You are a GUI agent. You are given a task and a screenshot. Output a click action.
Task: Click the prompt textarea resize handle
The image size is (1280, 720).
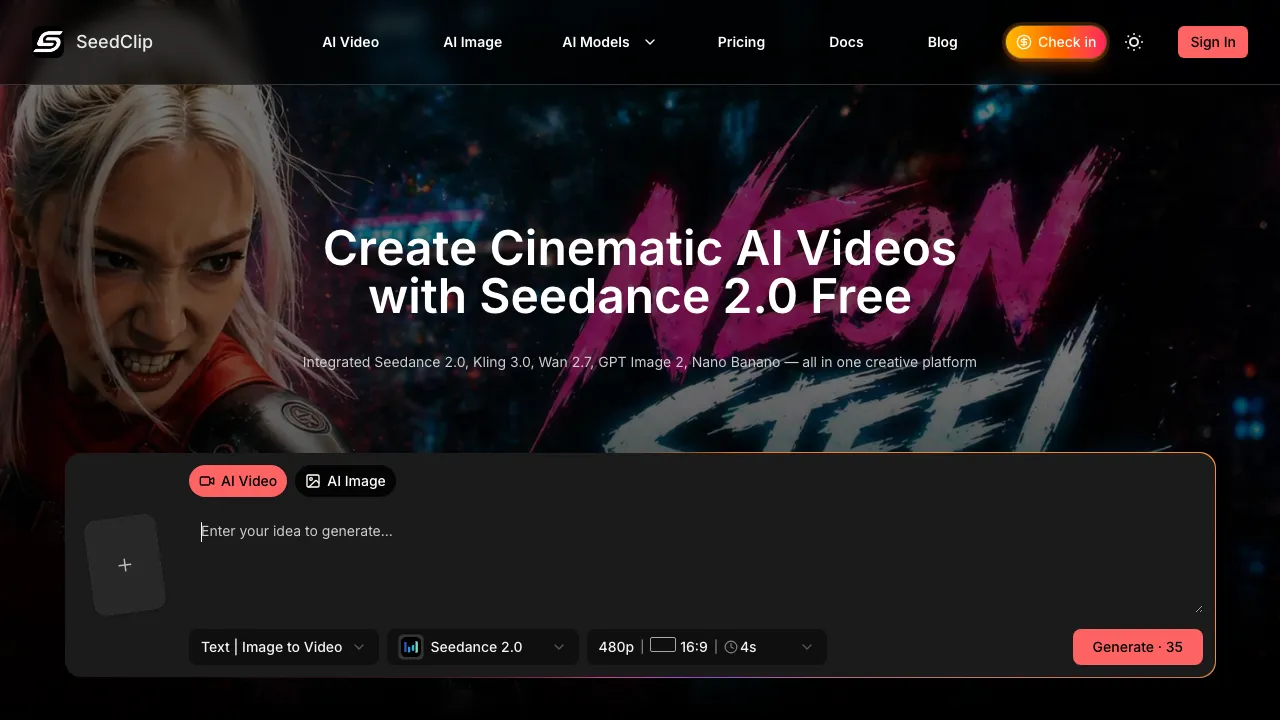[1198, 608]
